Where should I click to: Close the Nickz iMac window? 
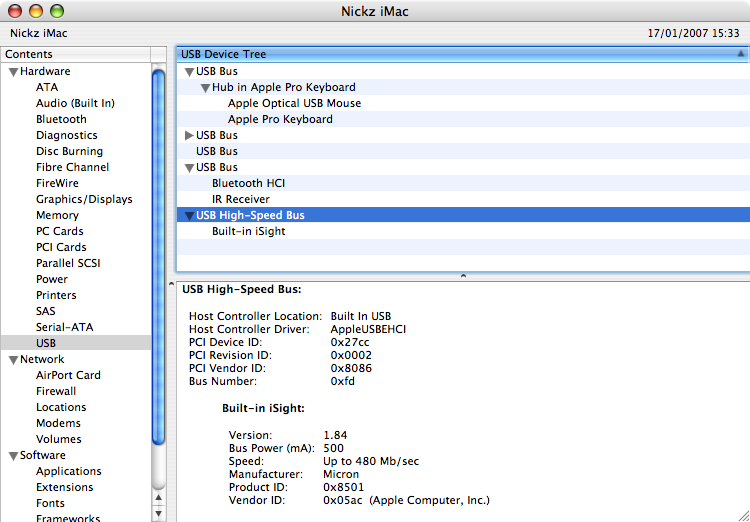(15, 11)
